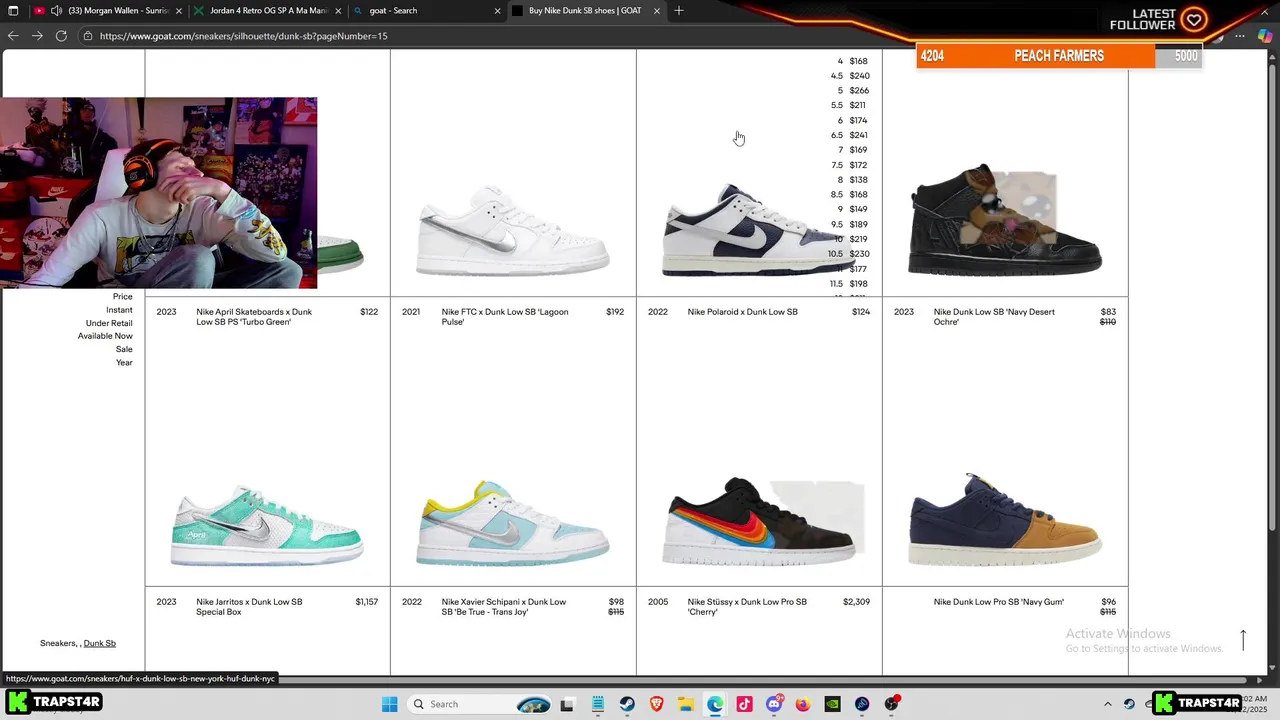Click the navy and tan Dunk image

click(x=1004, y=519)
